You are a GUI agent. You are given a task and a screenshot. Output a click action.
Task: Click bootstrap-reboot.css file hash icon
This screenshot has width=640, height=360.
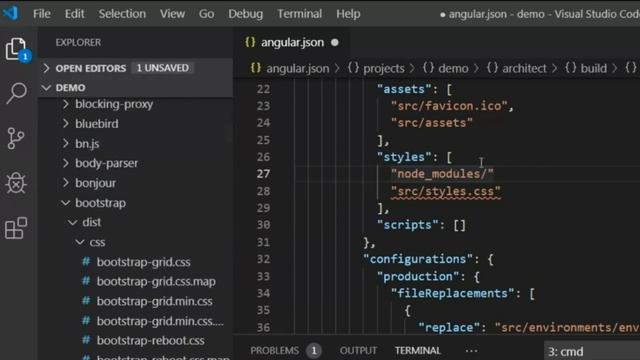click(x=86, y=340)
